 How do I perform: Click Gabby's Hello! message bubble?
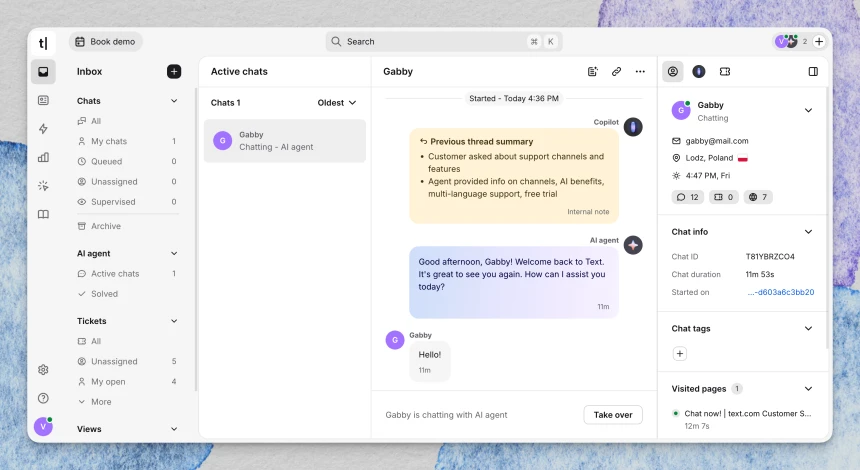[x=430, y=361]
